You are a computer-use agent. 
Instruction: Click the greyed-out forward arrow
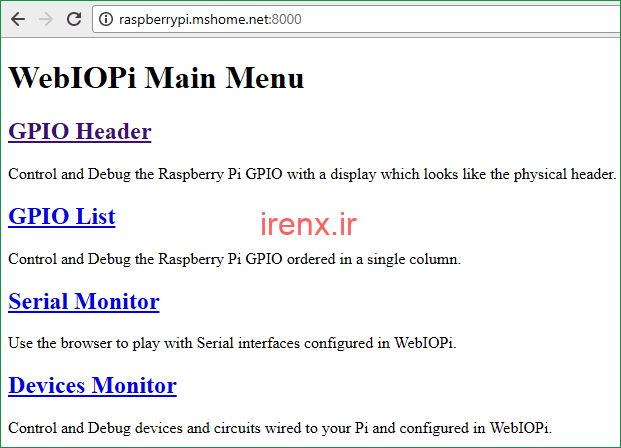pyautogui.click(x=46, y=19)
